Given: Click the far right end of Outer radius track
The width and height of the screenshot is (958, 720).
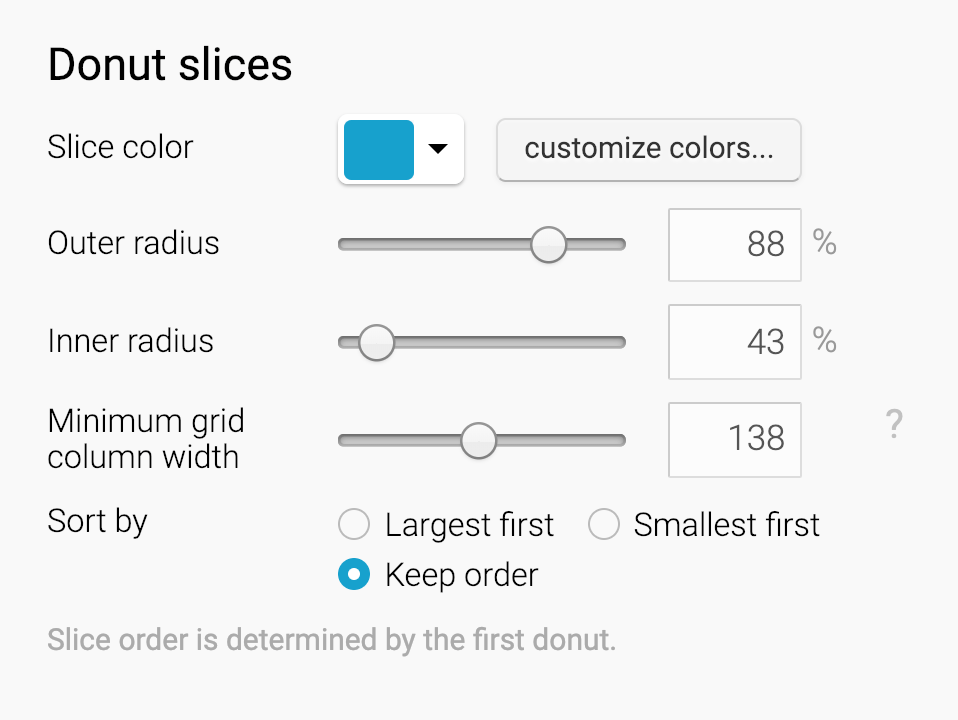Looking at the screenshot, I should click(619, 244).
